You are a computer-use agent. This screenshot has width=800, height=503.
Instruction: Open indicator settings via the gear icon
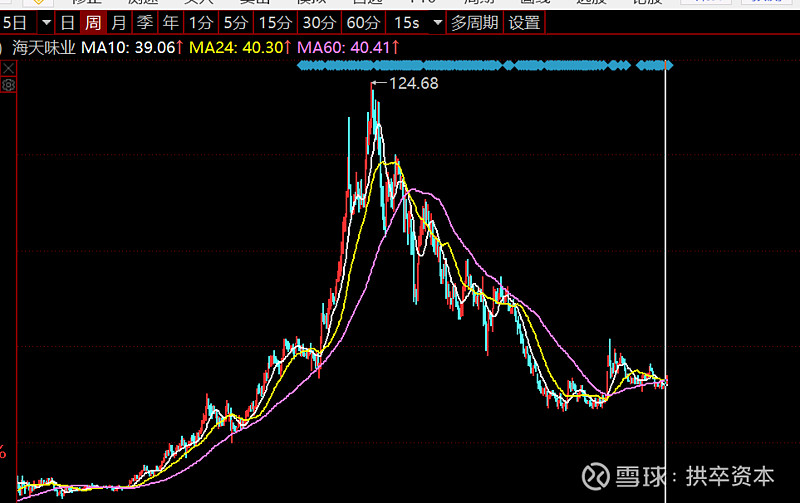click(x=9, y=85)
